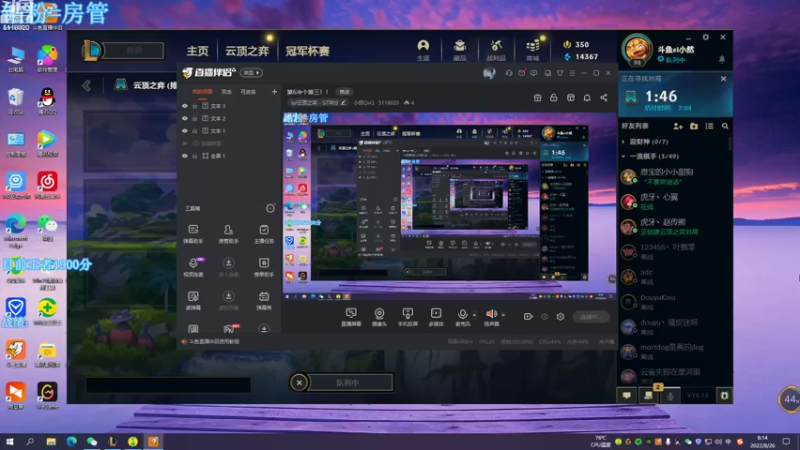Click the record video icon in bottom bar
Screen dimensions: 800x450
pyautogui.click(x=528, y=317)
